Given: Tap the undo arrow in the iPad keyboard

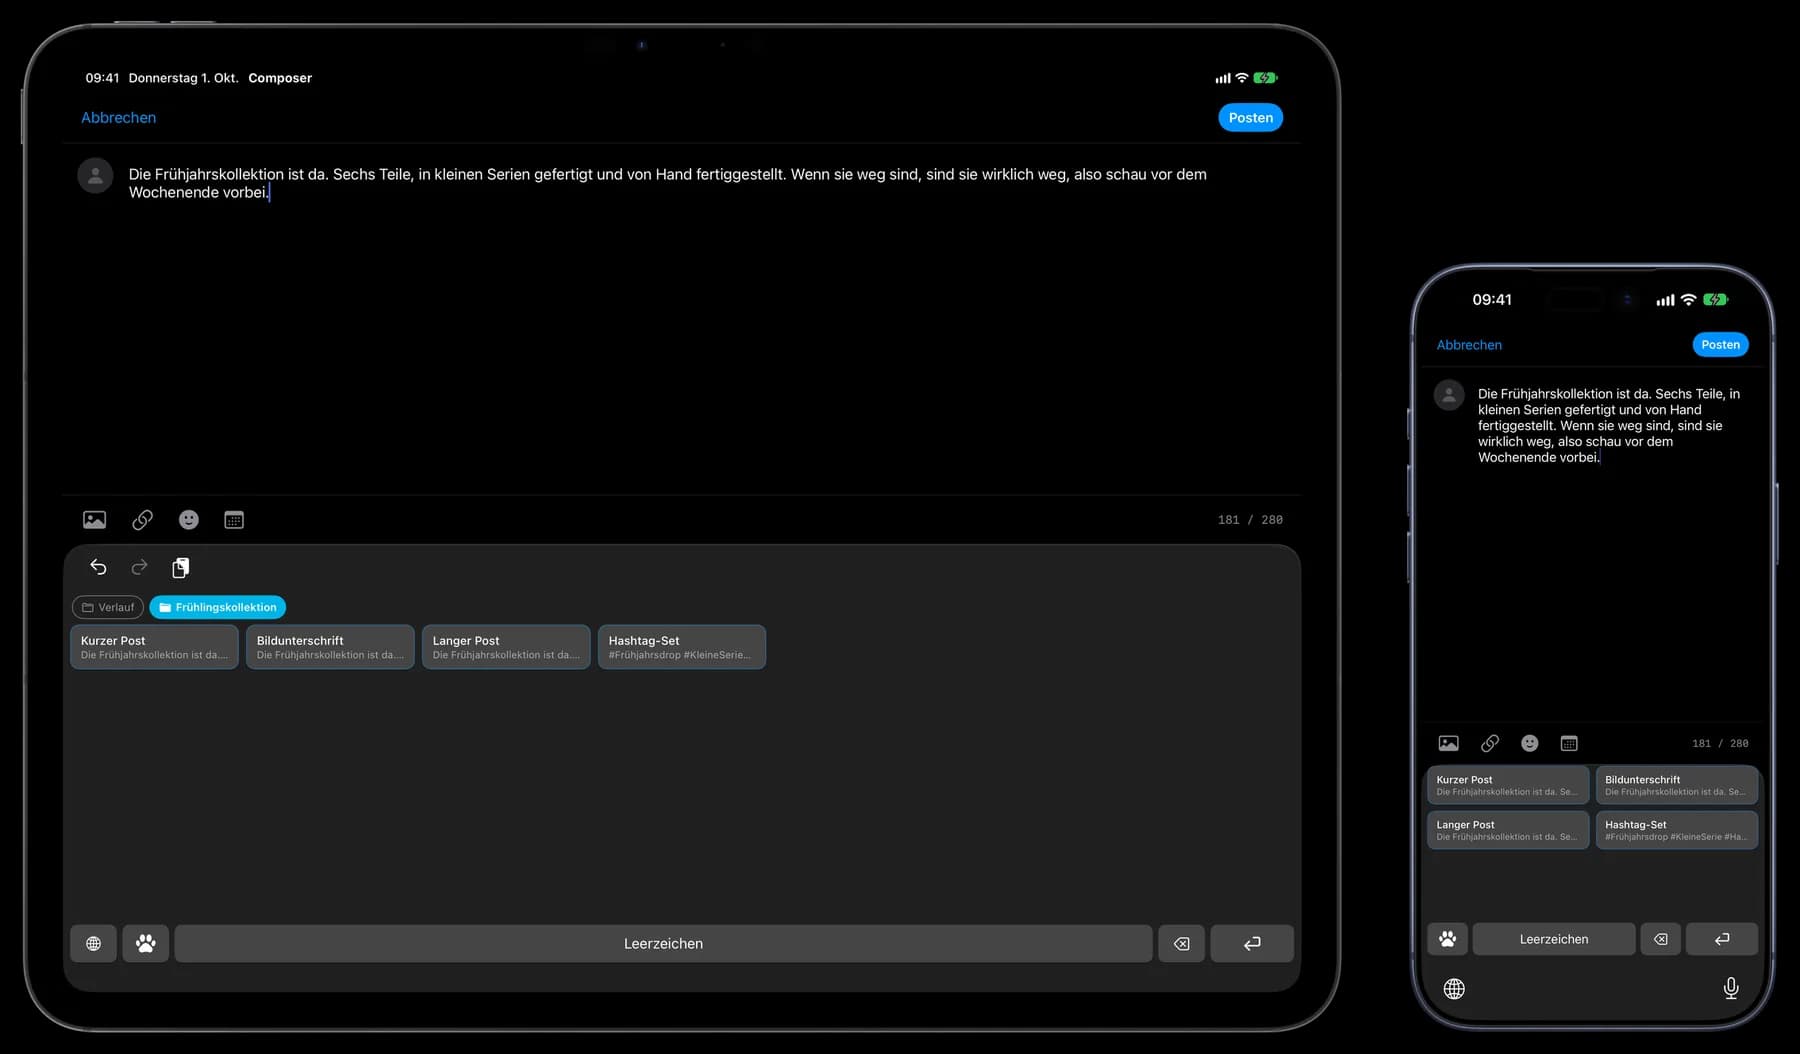Looking at the screenshot, I should pyautogui.click(x=98, y=567).
